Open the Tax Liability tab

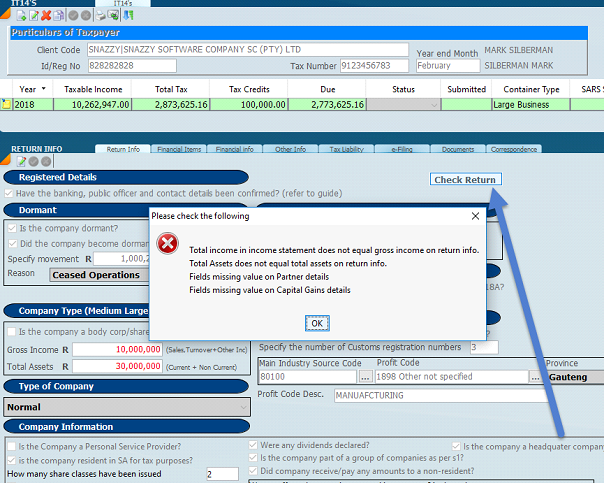pyautogui.click(x=346, y=149)
